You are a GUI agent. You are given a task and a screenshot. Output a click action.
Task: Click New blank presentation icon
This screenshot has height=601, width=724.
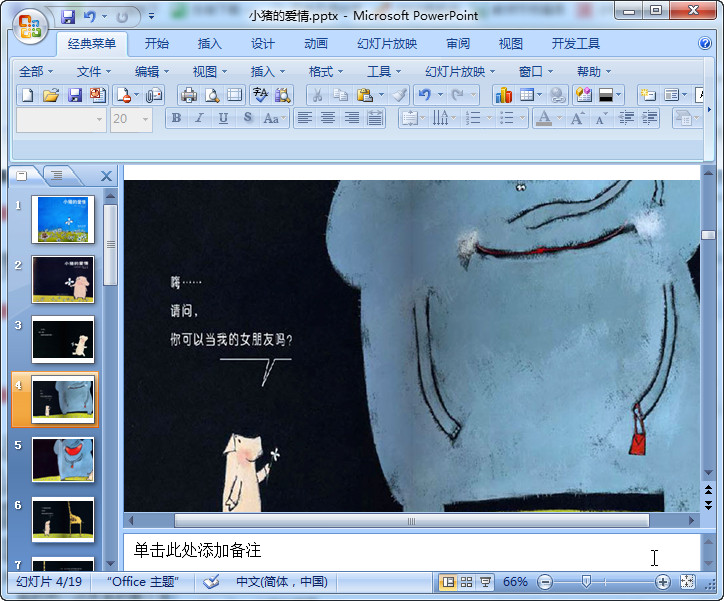[28, 95]
